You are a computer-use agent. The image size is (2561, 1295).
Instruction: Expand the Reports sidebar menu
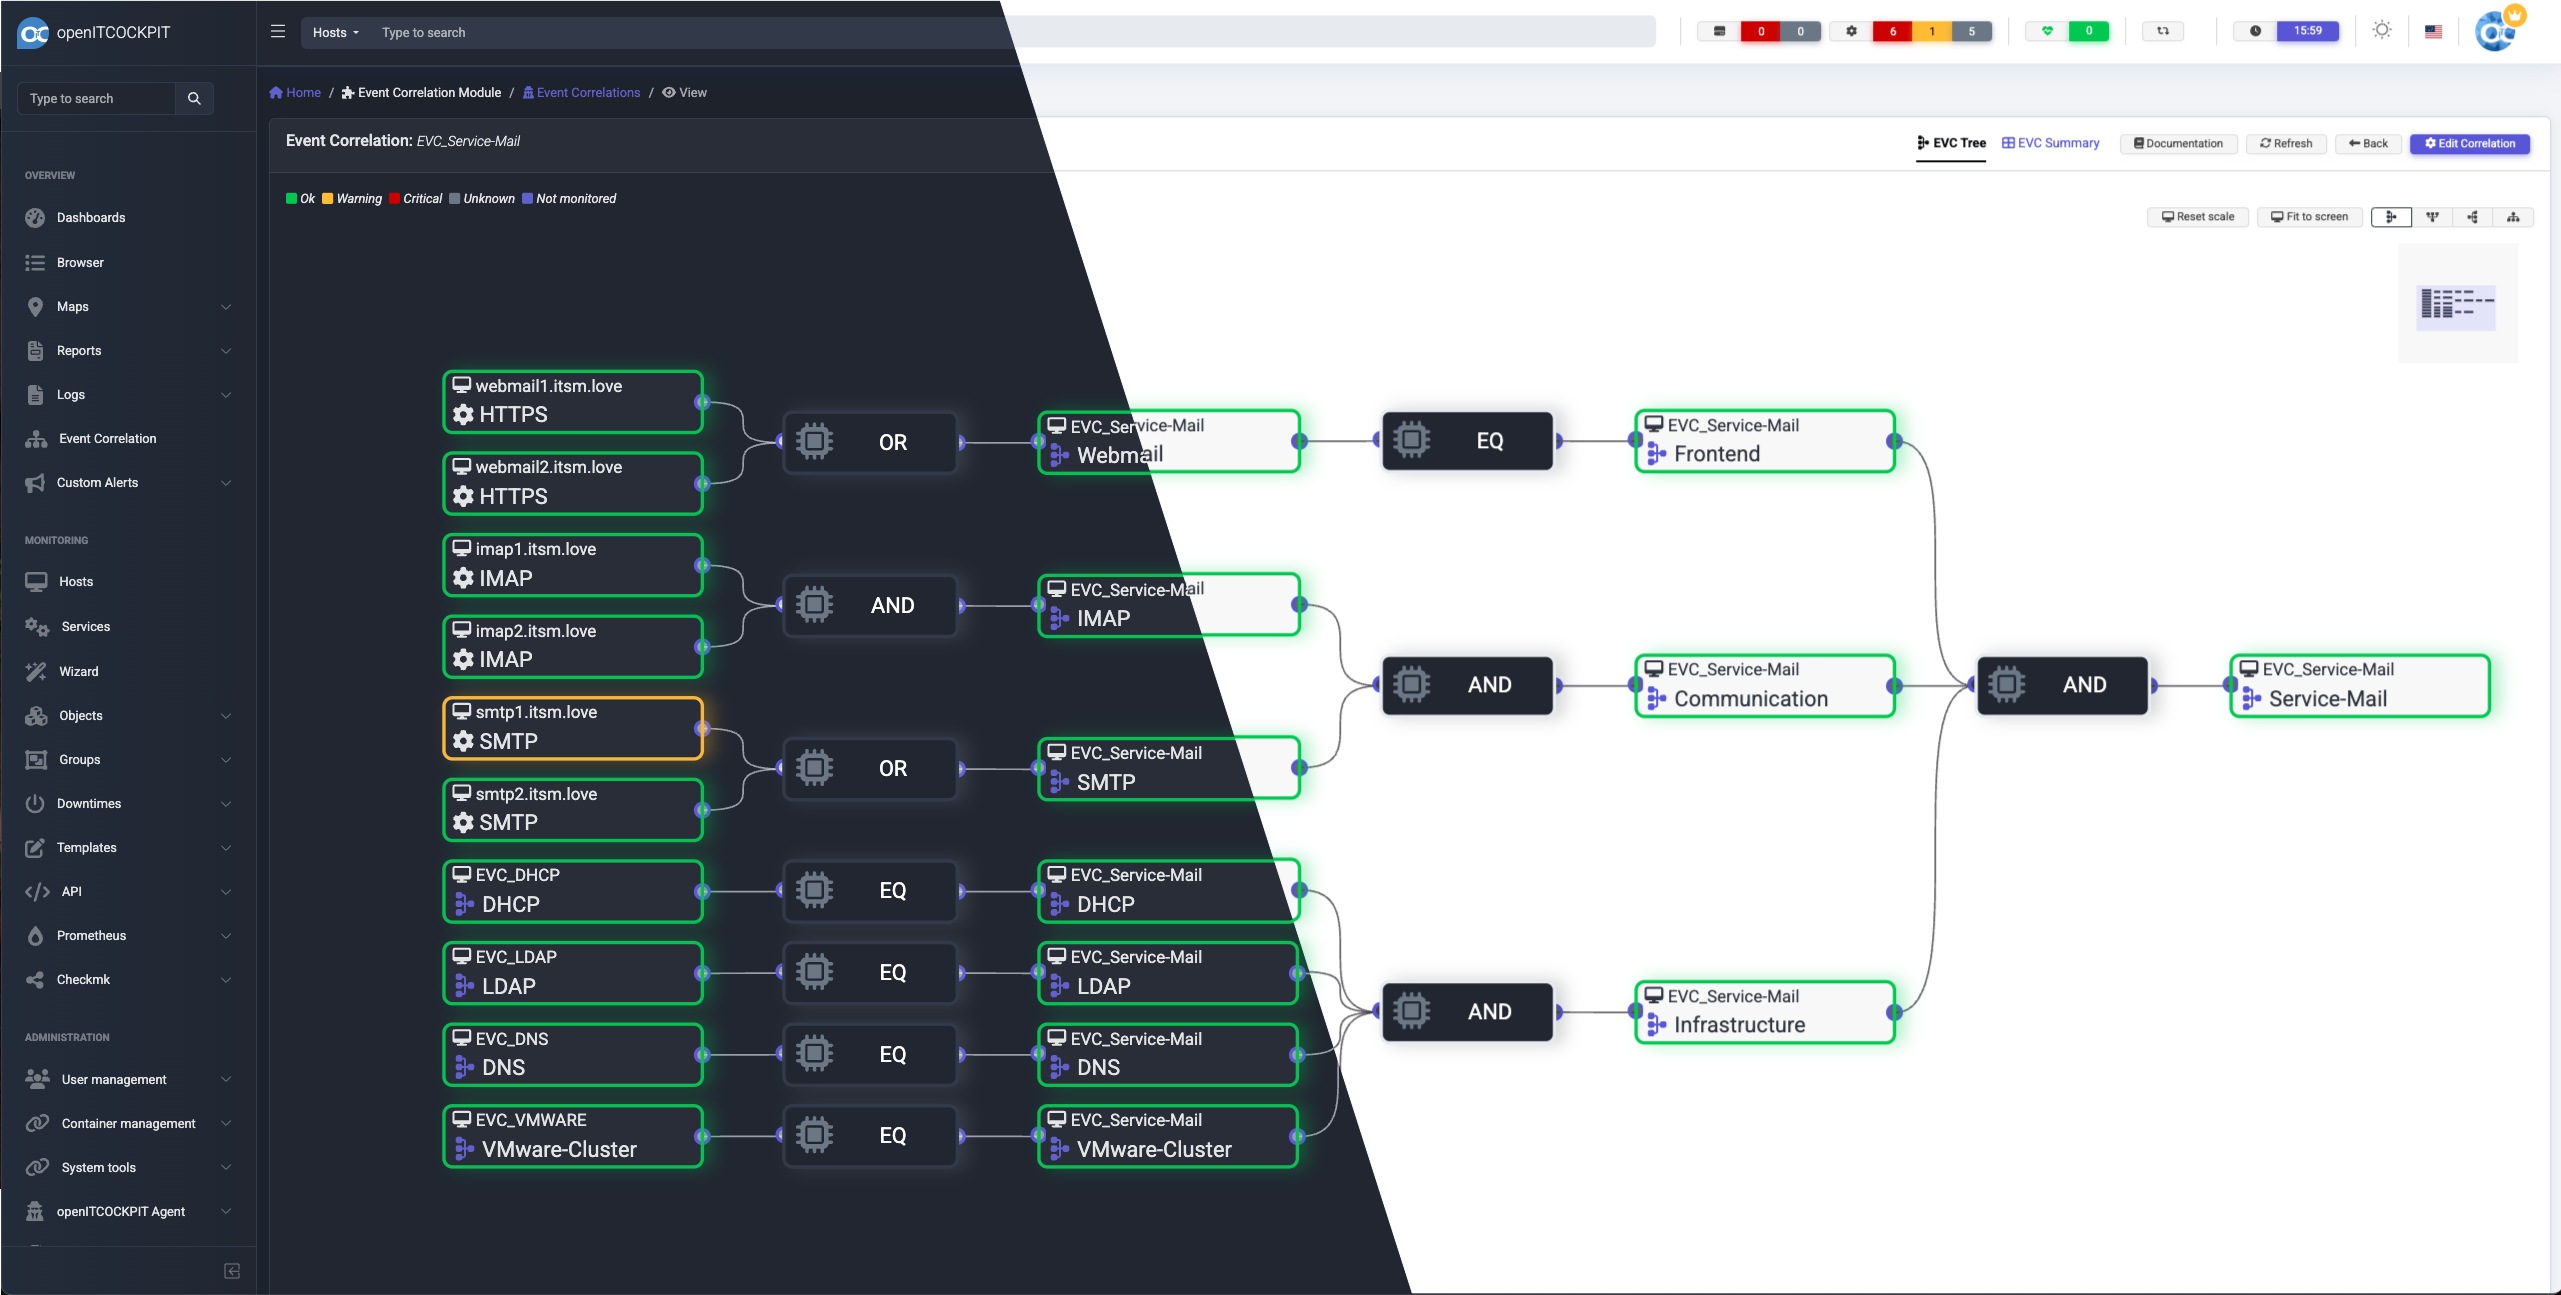(128, 351)
